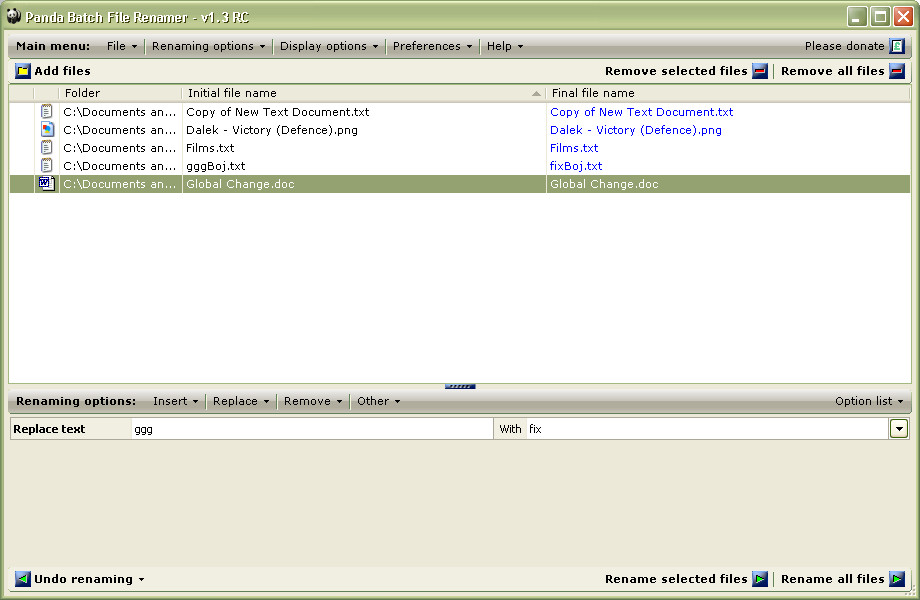This screenshot has height=600, width=920.
Task: Click Remove selected files text button
Action: [x=676, y=71]
